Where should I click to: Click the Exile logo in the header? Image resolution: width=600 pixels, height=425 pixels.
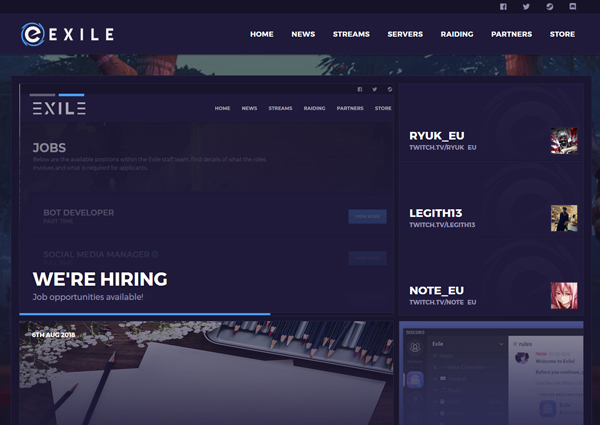[x=67, y=34]
